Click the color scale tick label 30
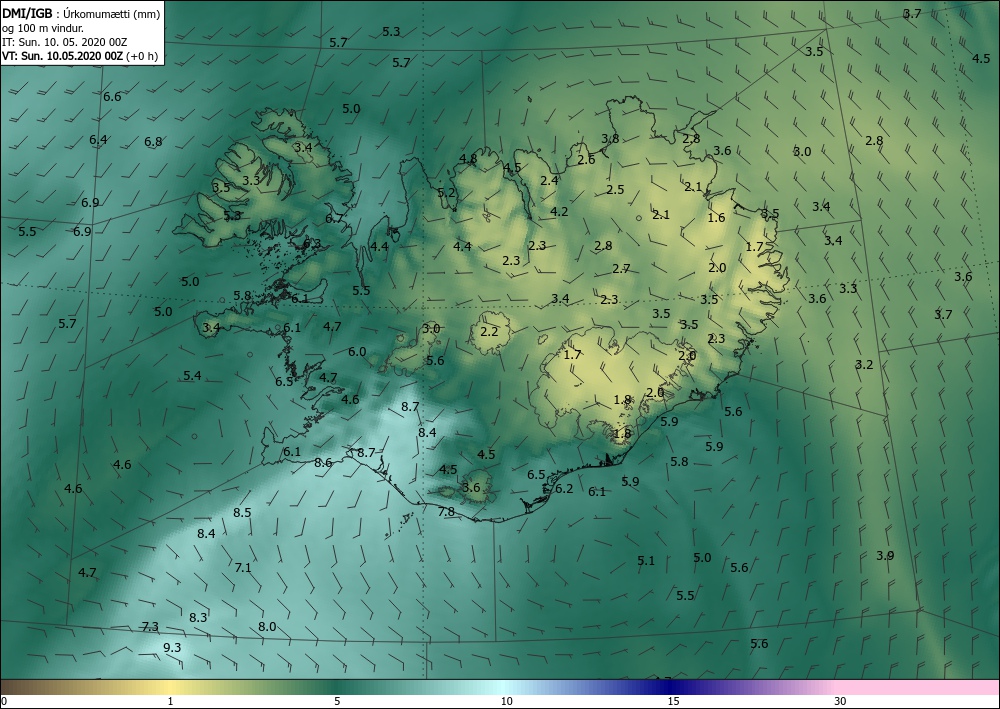Viewport: 1000px width, 709px height. tap(840, 702)
